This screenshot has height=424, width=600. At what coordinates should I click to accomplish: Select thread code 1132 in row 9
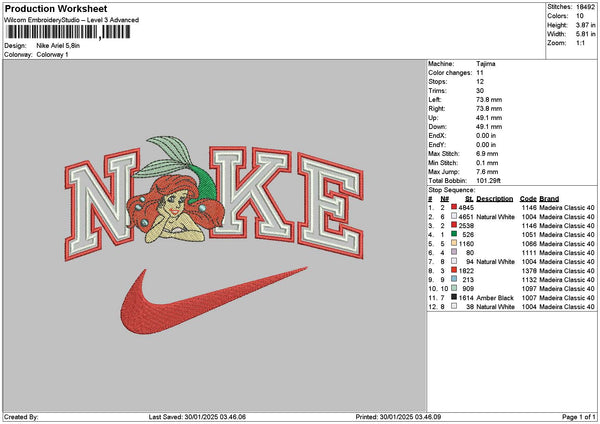coord(528,280)
